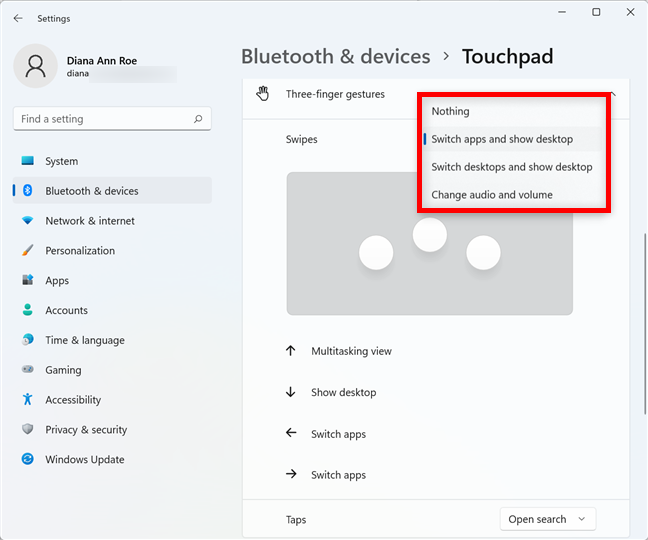Image resolution: width=648 pixels, height=540 pixels.
Task: Collapse the Three-finger gestures section
Action: (614, 94)
